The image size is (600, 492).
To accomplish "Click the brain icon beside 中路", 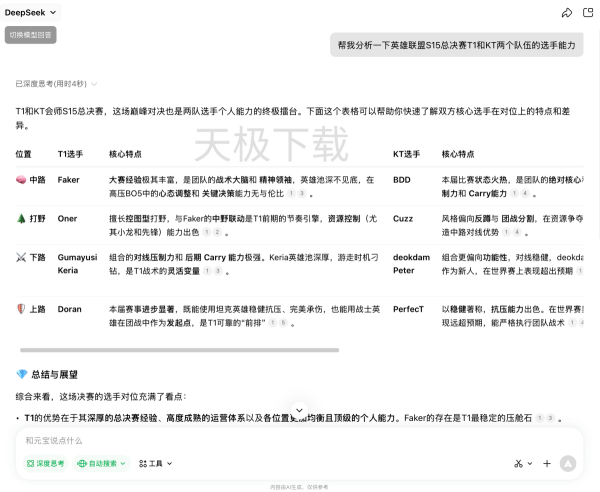I will (x=21, y=180).
